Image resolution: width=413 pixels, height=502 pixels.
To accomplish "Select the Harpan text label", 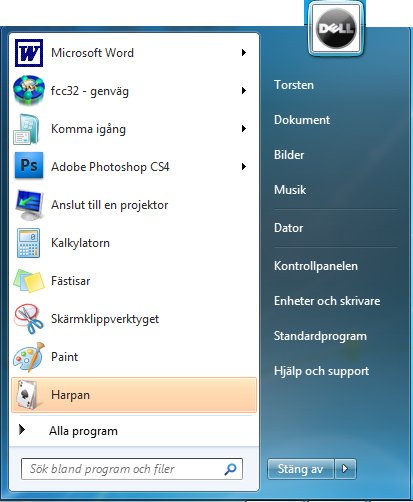I will (x=70, y=395).
